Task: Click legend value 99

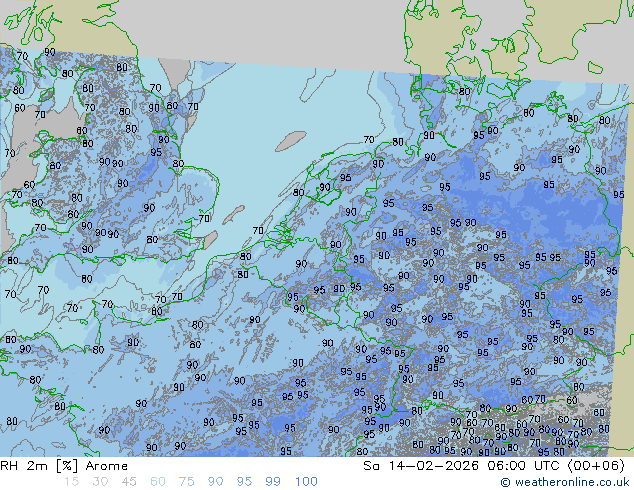Action: coord(273,482)
